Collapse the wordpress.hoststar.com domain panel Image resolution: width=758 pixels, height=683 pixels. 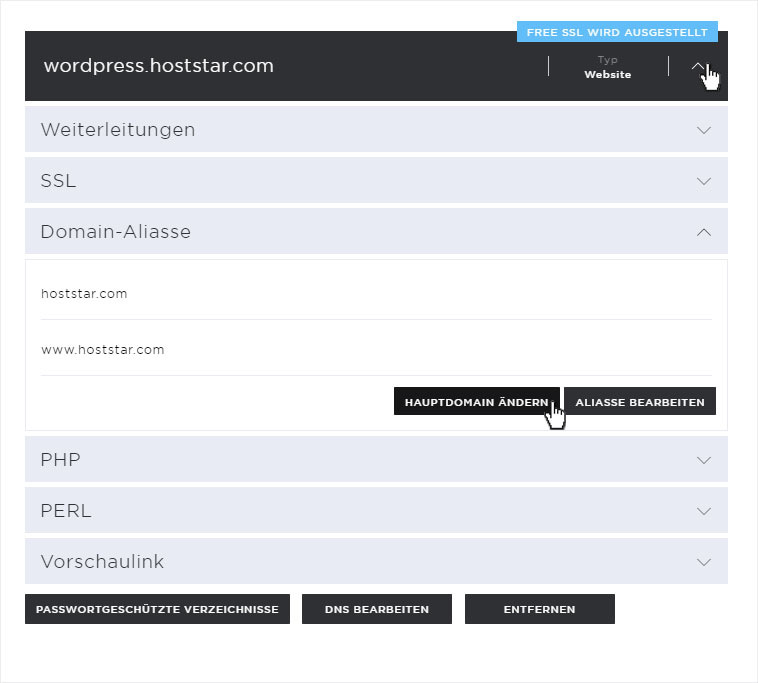[x=698, y=66]
